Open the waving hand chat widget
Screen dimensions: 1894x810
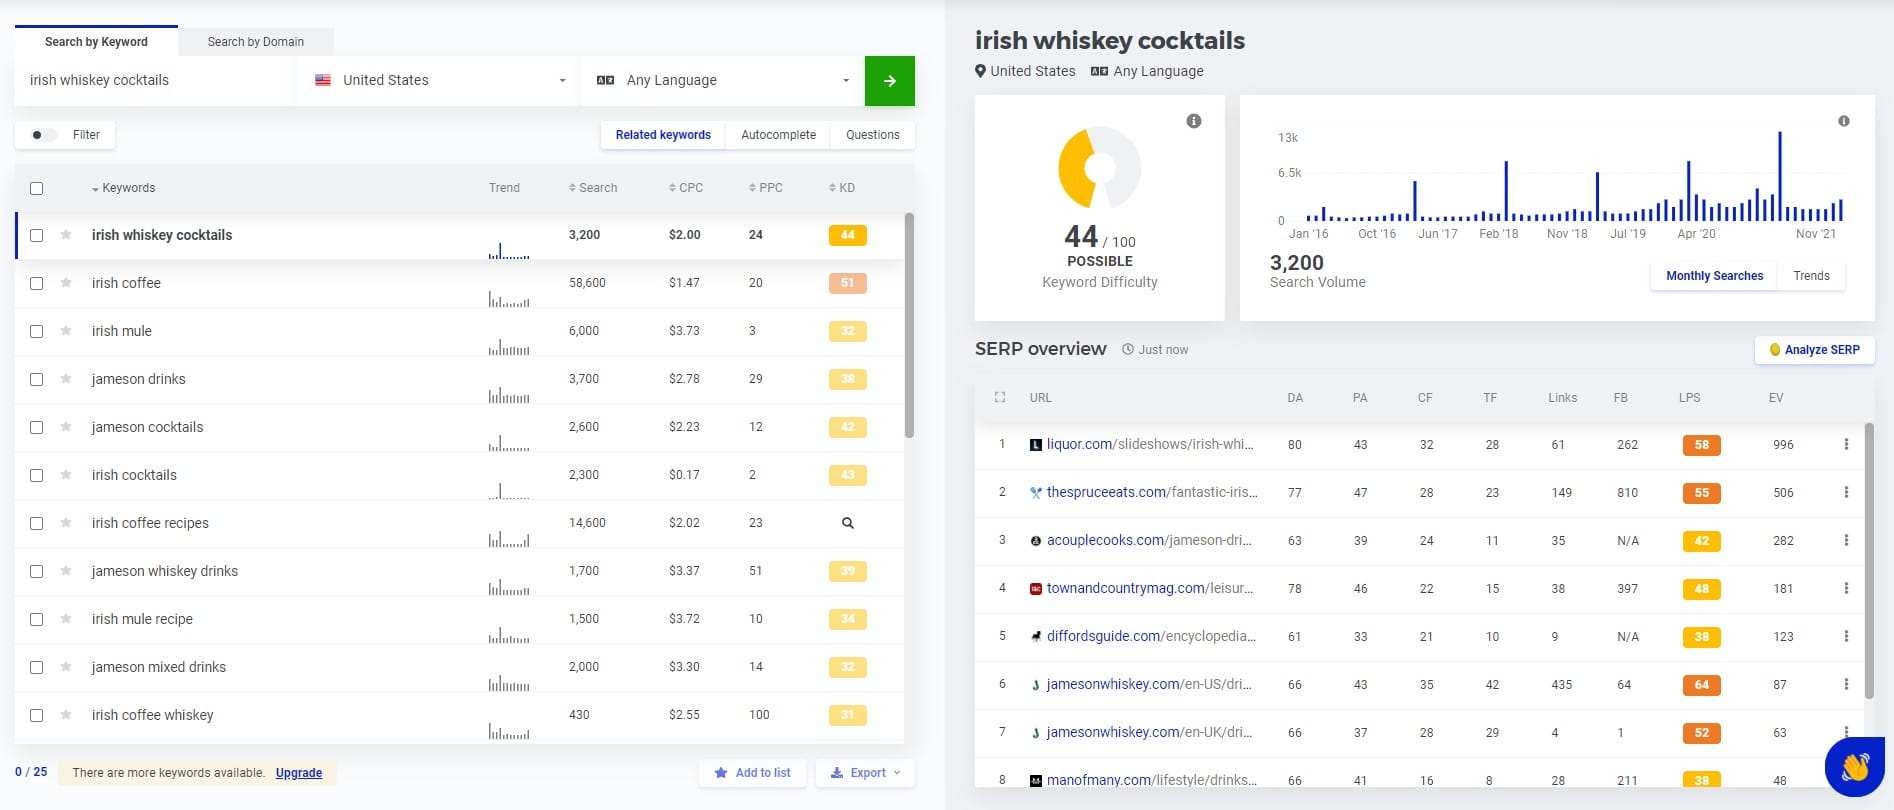(x=1854, y=767)
